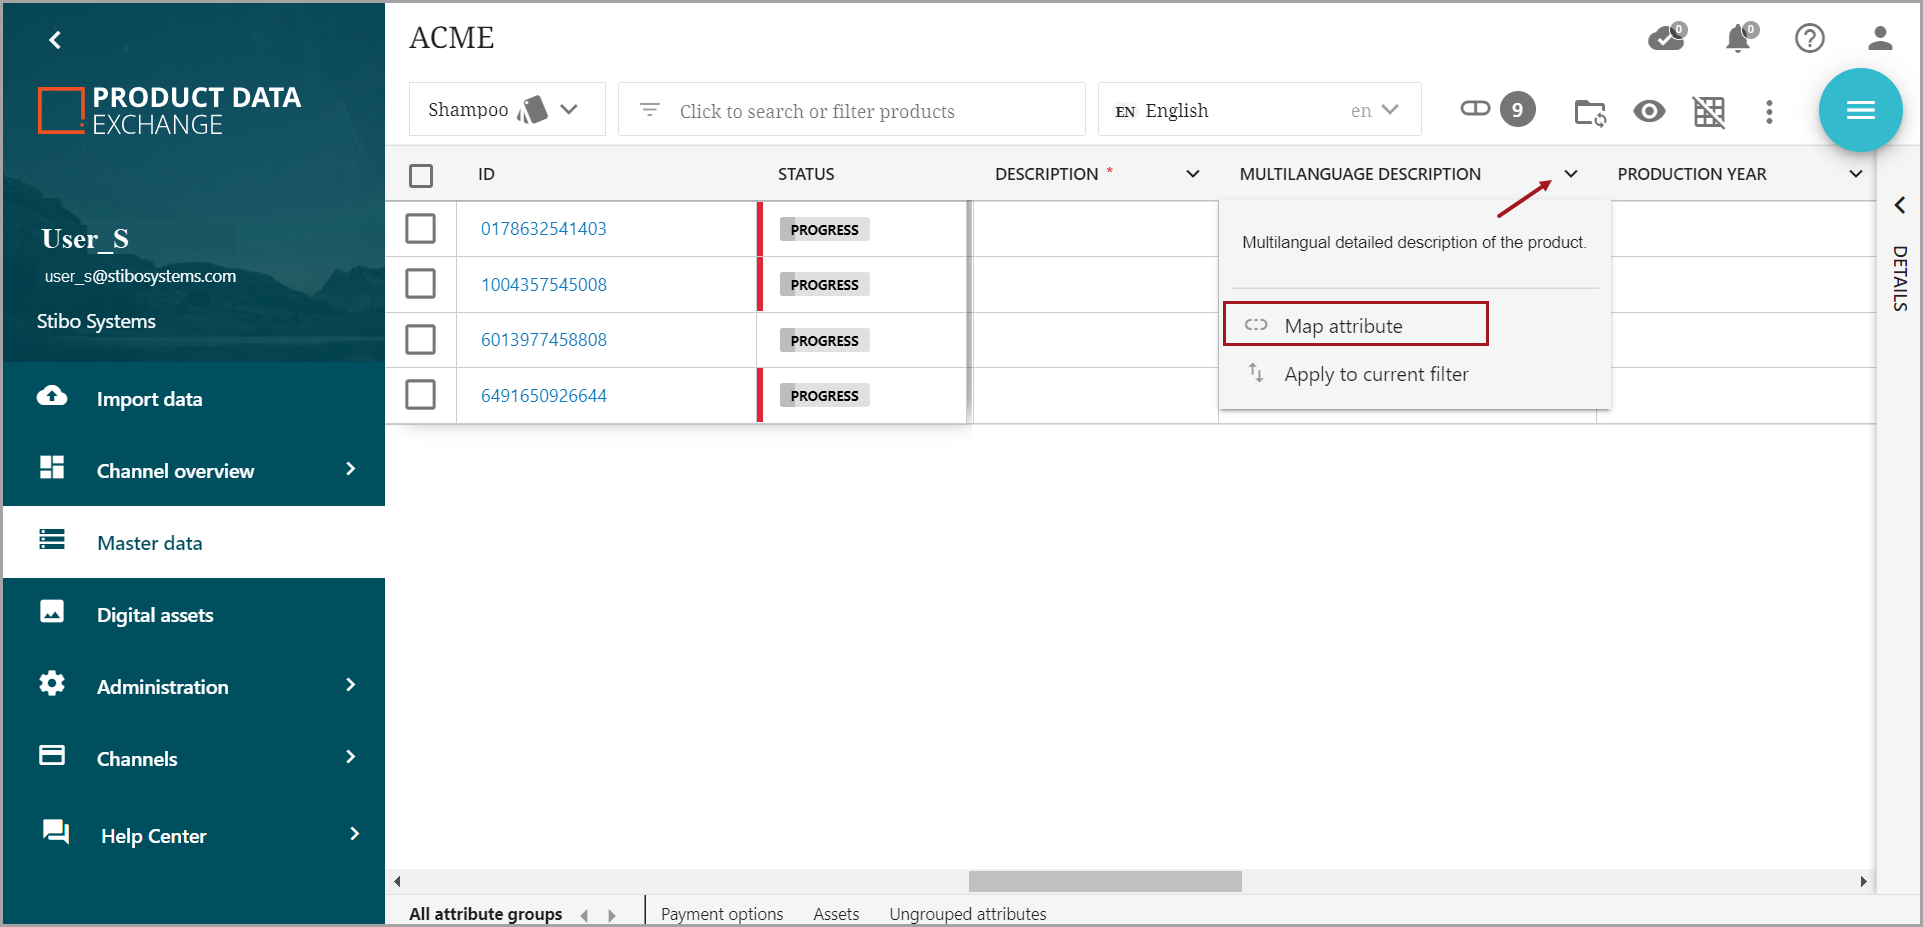Screen dimensions: 1923x927
Task: Check the box for product 0178632541403
Action: point(421,229)
